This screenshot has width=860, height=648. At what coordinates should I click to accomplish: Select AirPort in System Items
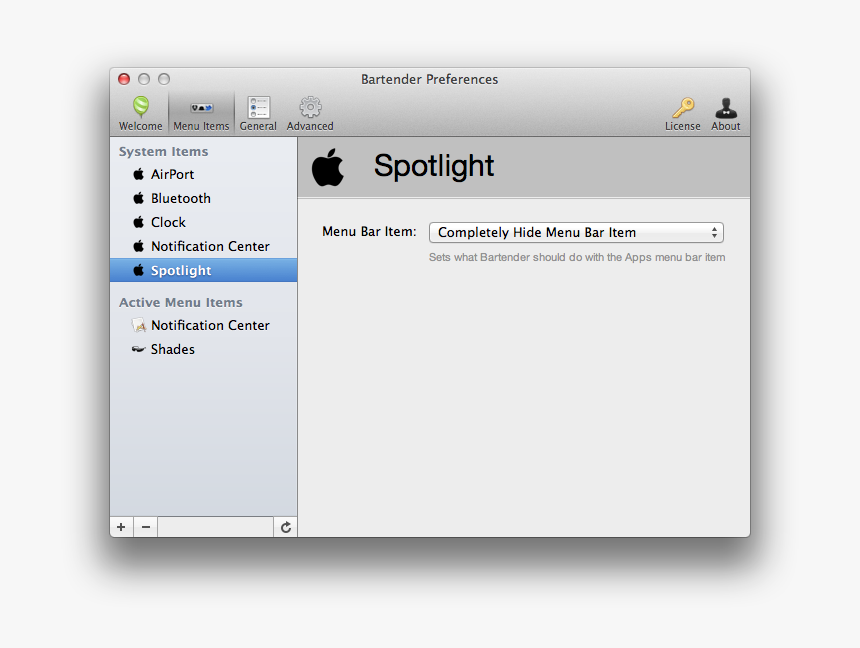click(203, 174)
